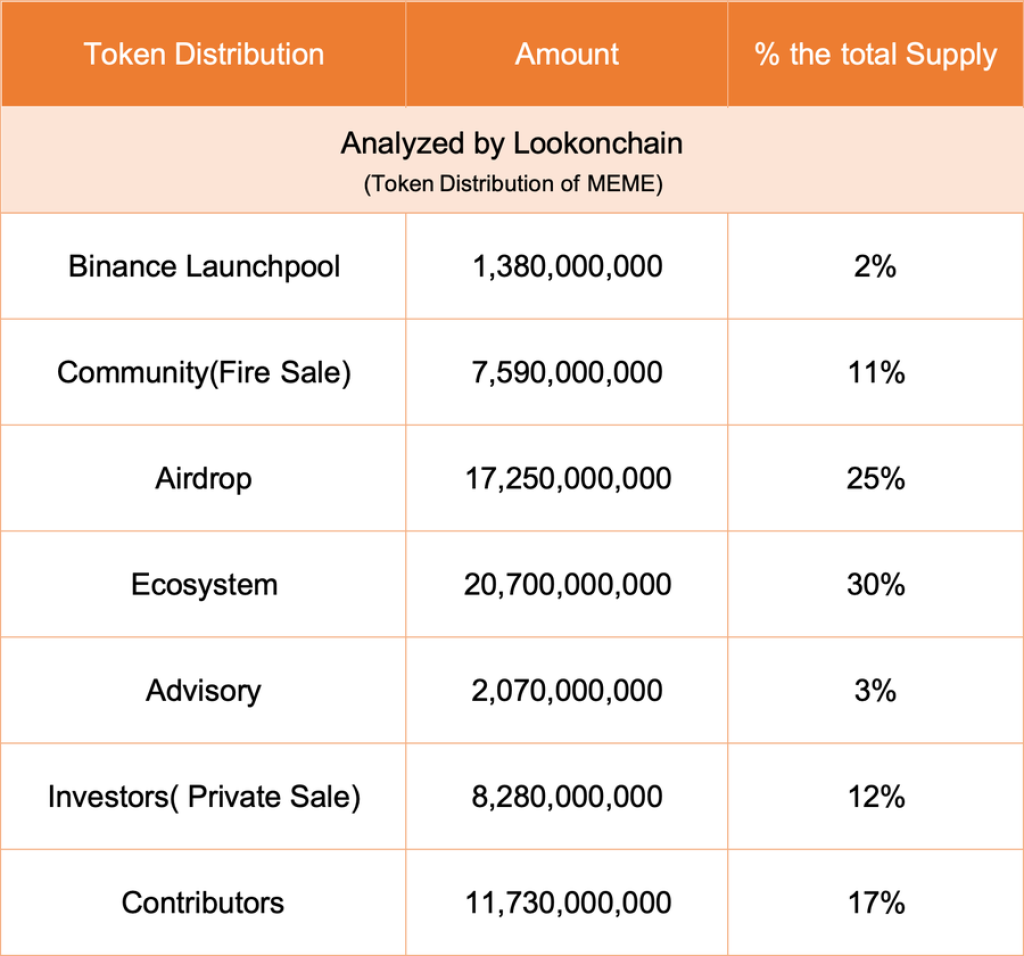
Task: Select the Airdrop row label
Action: 204,479
